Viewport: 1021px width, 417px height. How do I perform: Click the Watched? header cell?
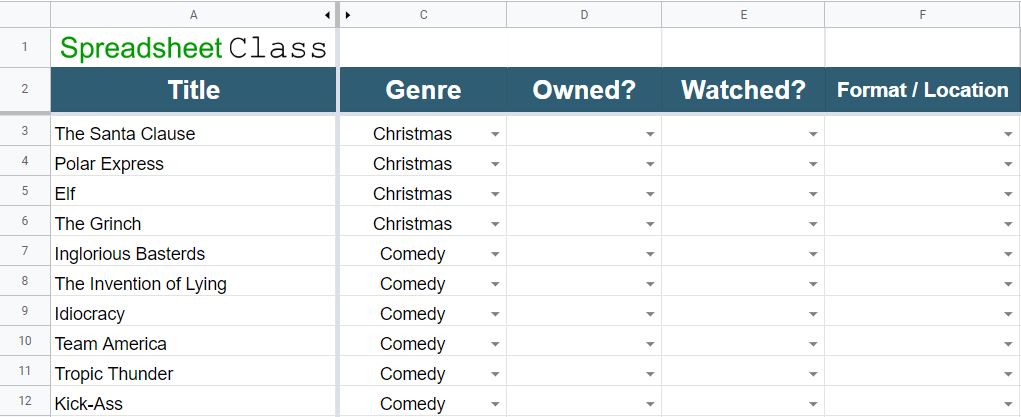pyautogui.click(x=743, y=90)
